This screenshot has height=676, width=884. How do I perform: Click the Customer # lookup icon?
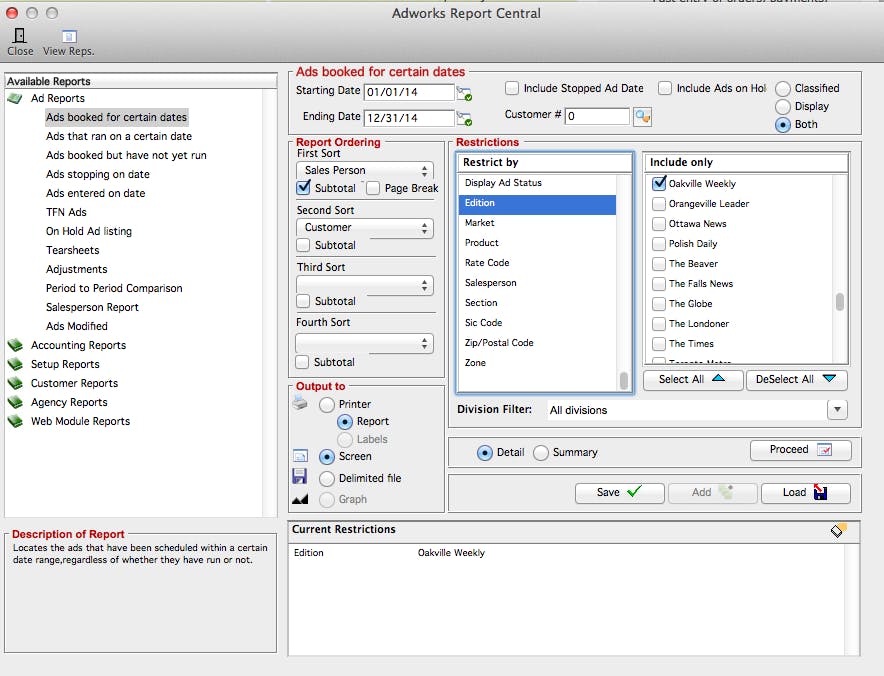tap(642, 117)
